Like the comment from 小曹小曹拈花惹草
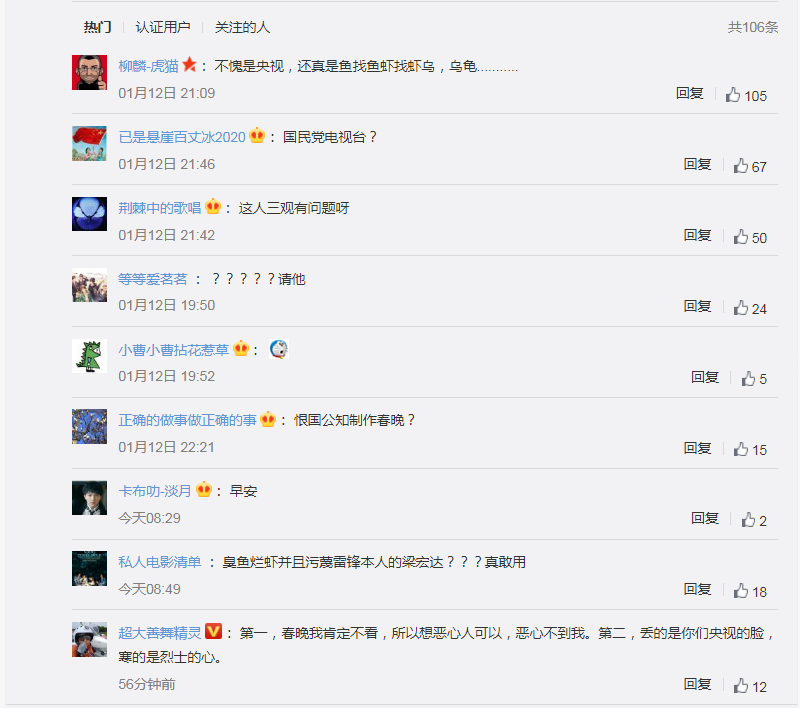 pos(748,378)
